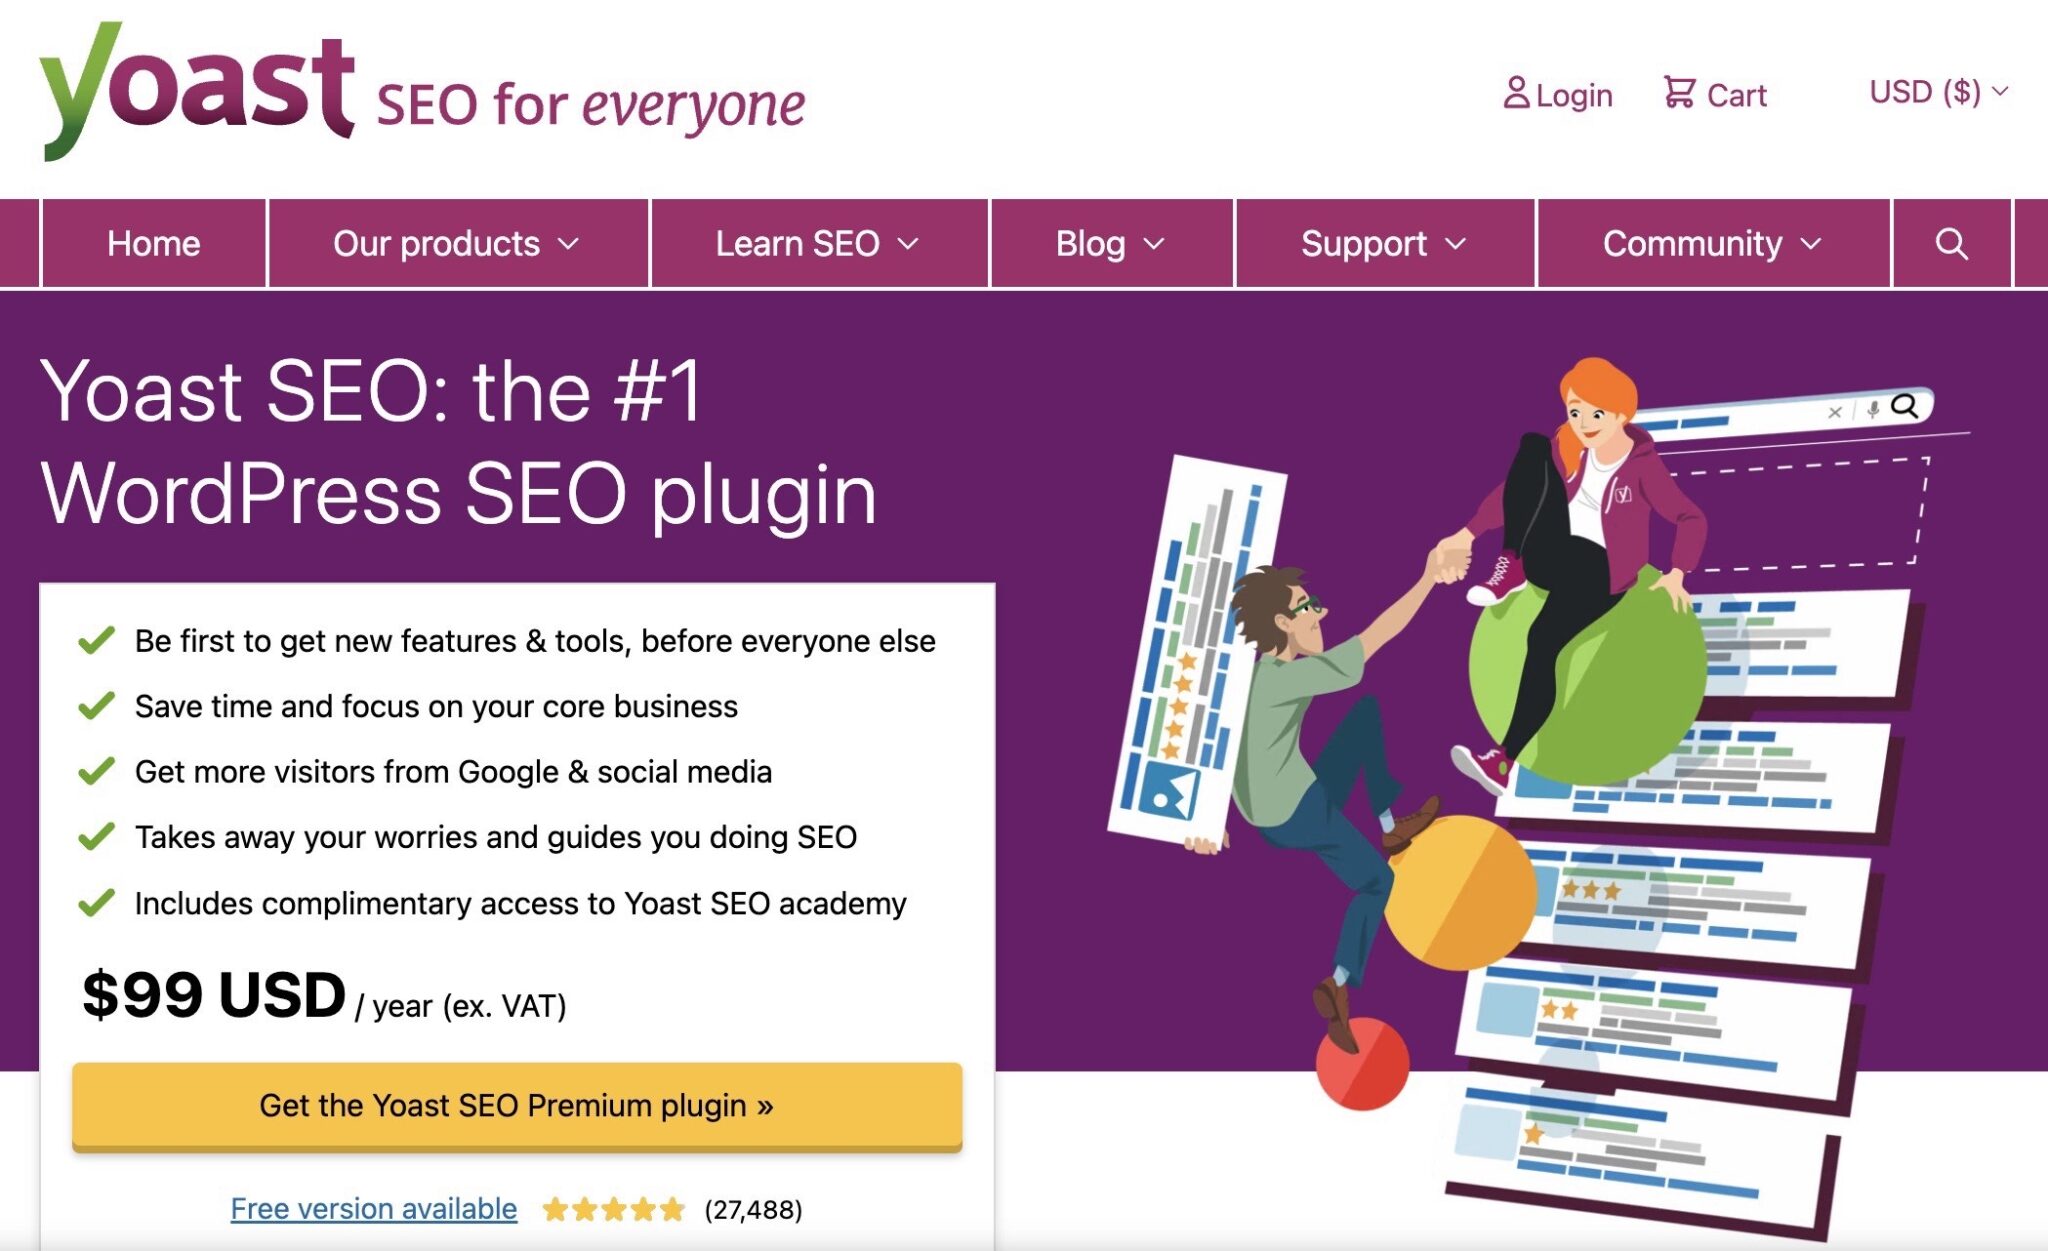Click 'Save time and focus on your core business'
Image resolution: width=2048 pixels, height=1251 pixels.
click(x=436, y=707)
